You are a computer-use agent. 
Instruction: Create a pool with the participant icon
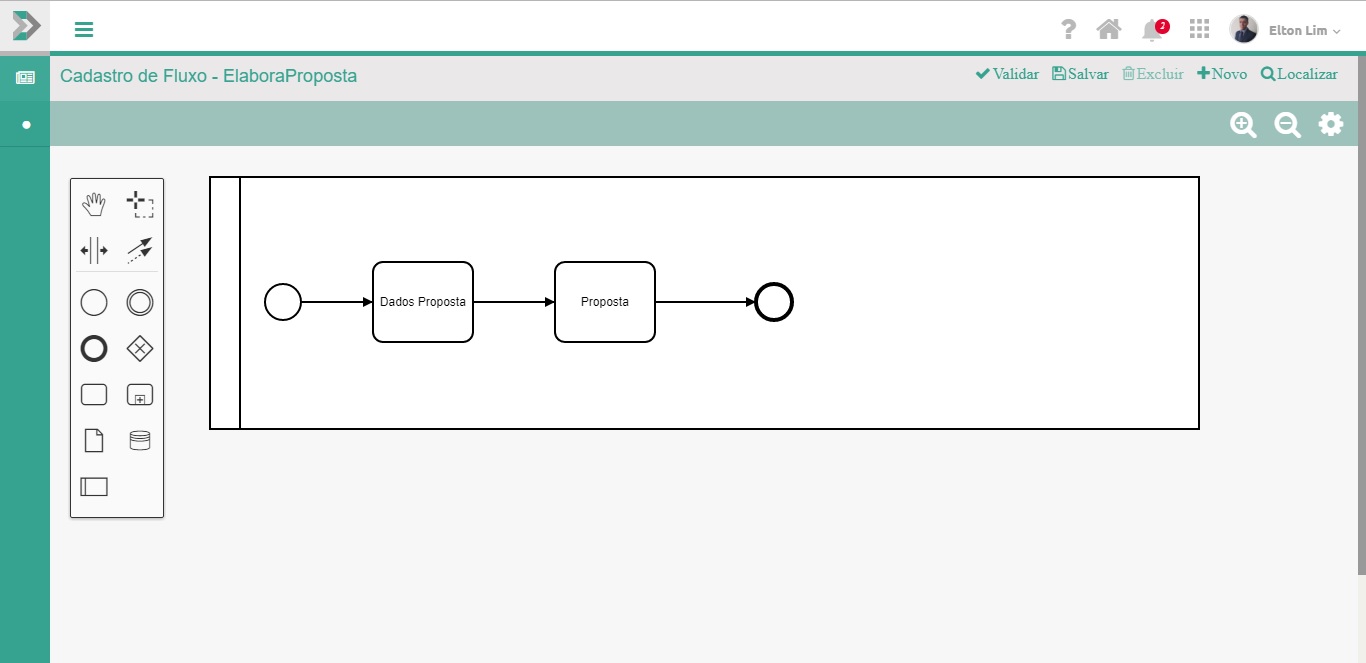pyautogui.click(x=93, y=487)
